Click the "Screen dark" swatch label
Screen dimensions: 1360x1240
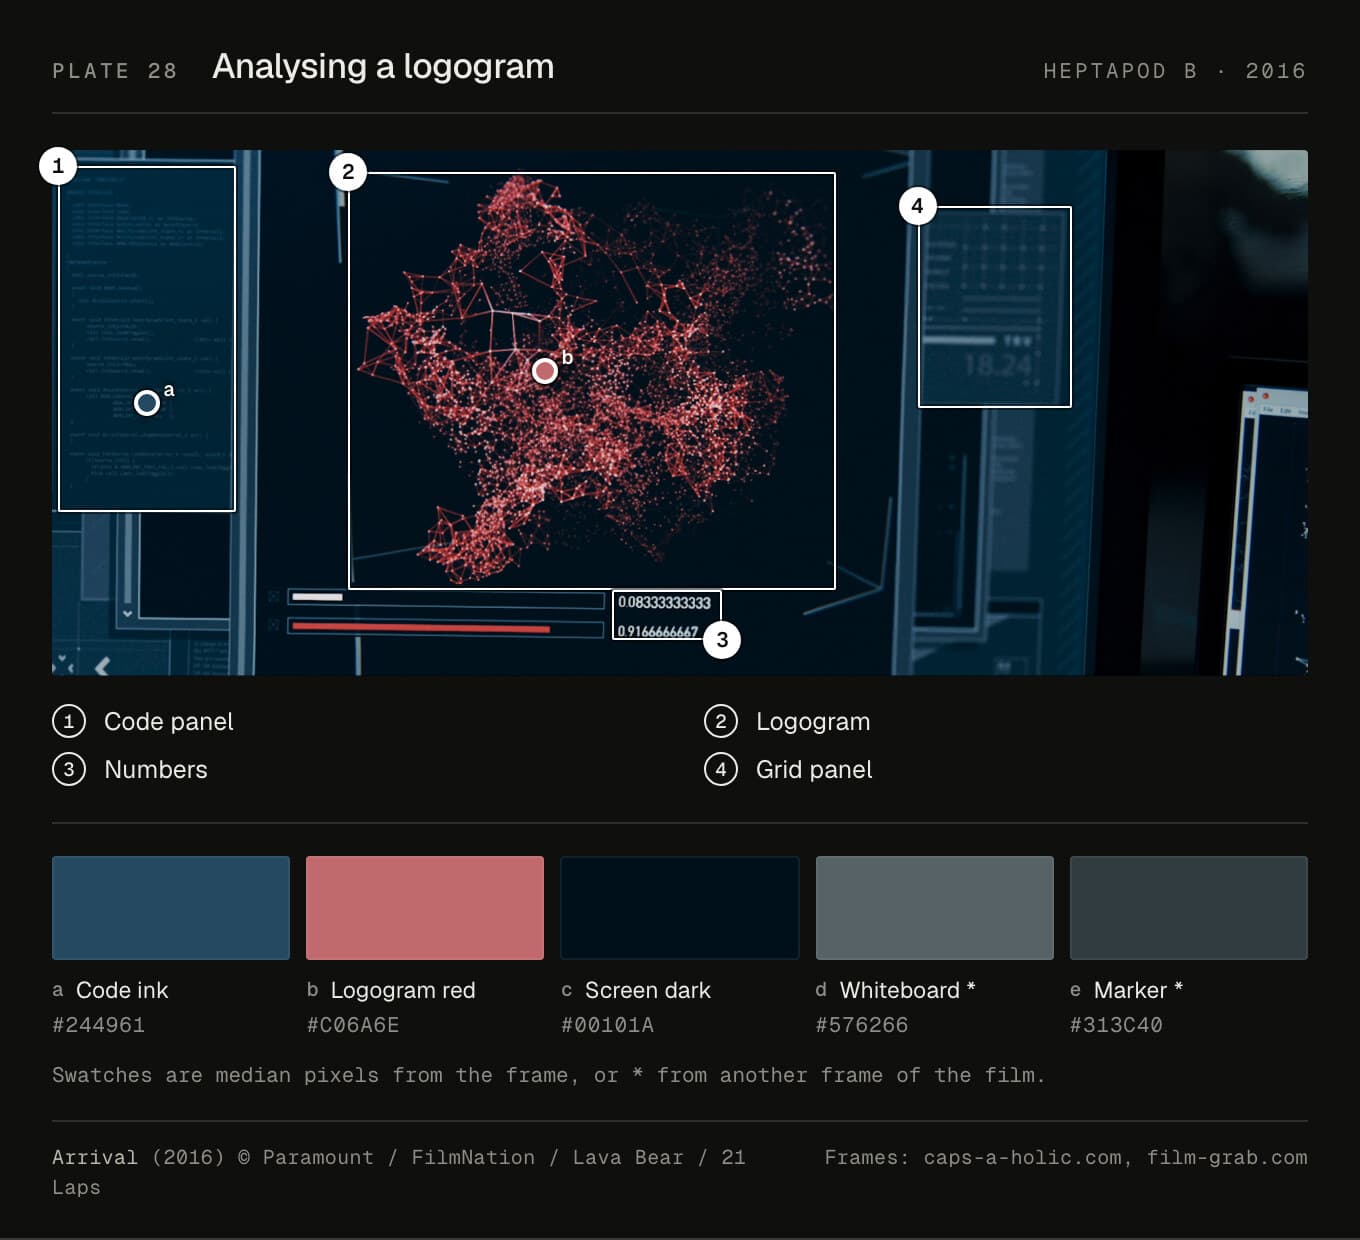tap(648, 990)
